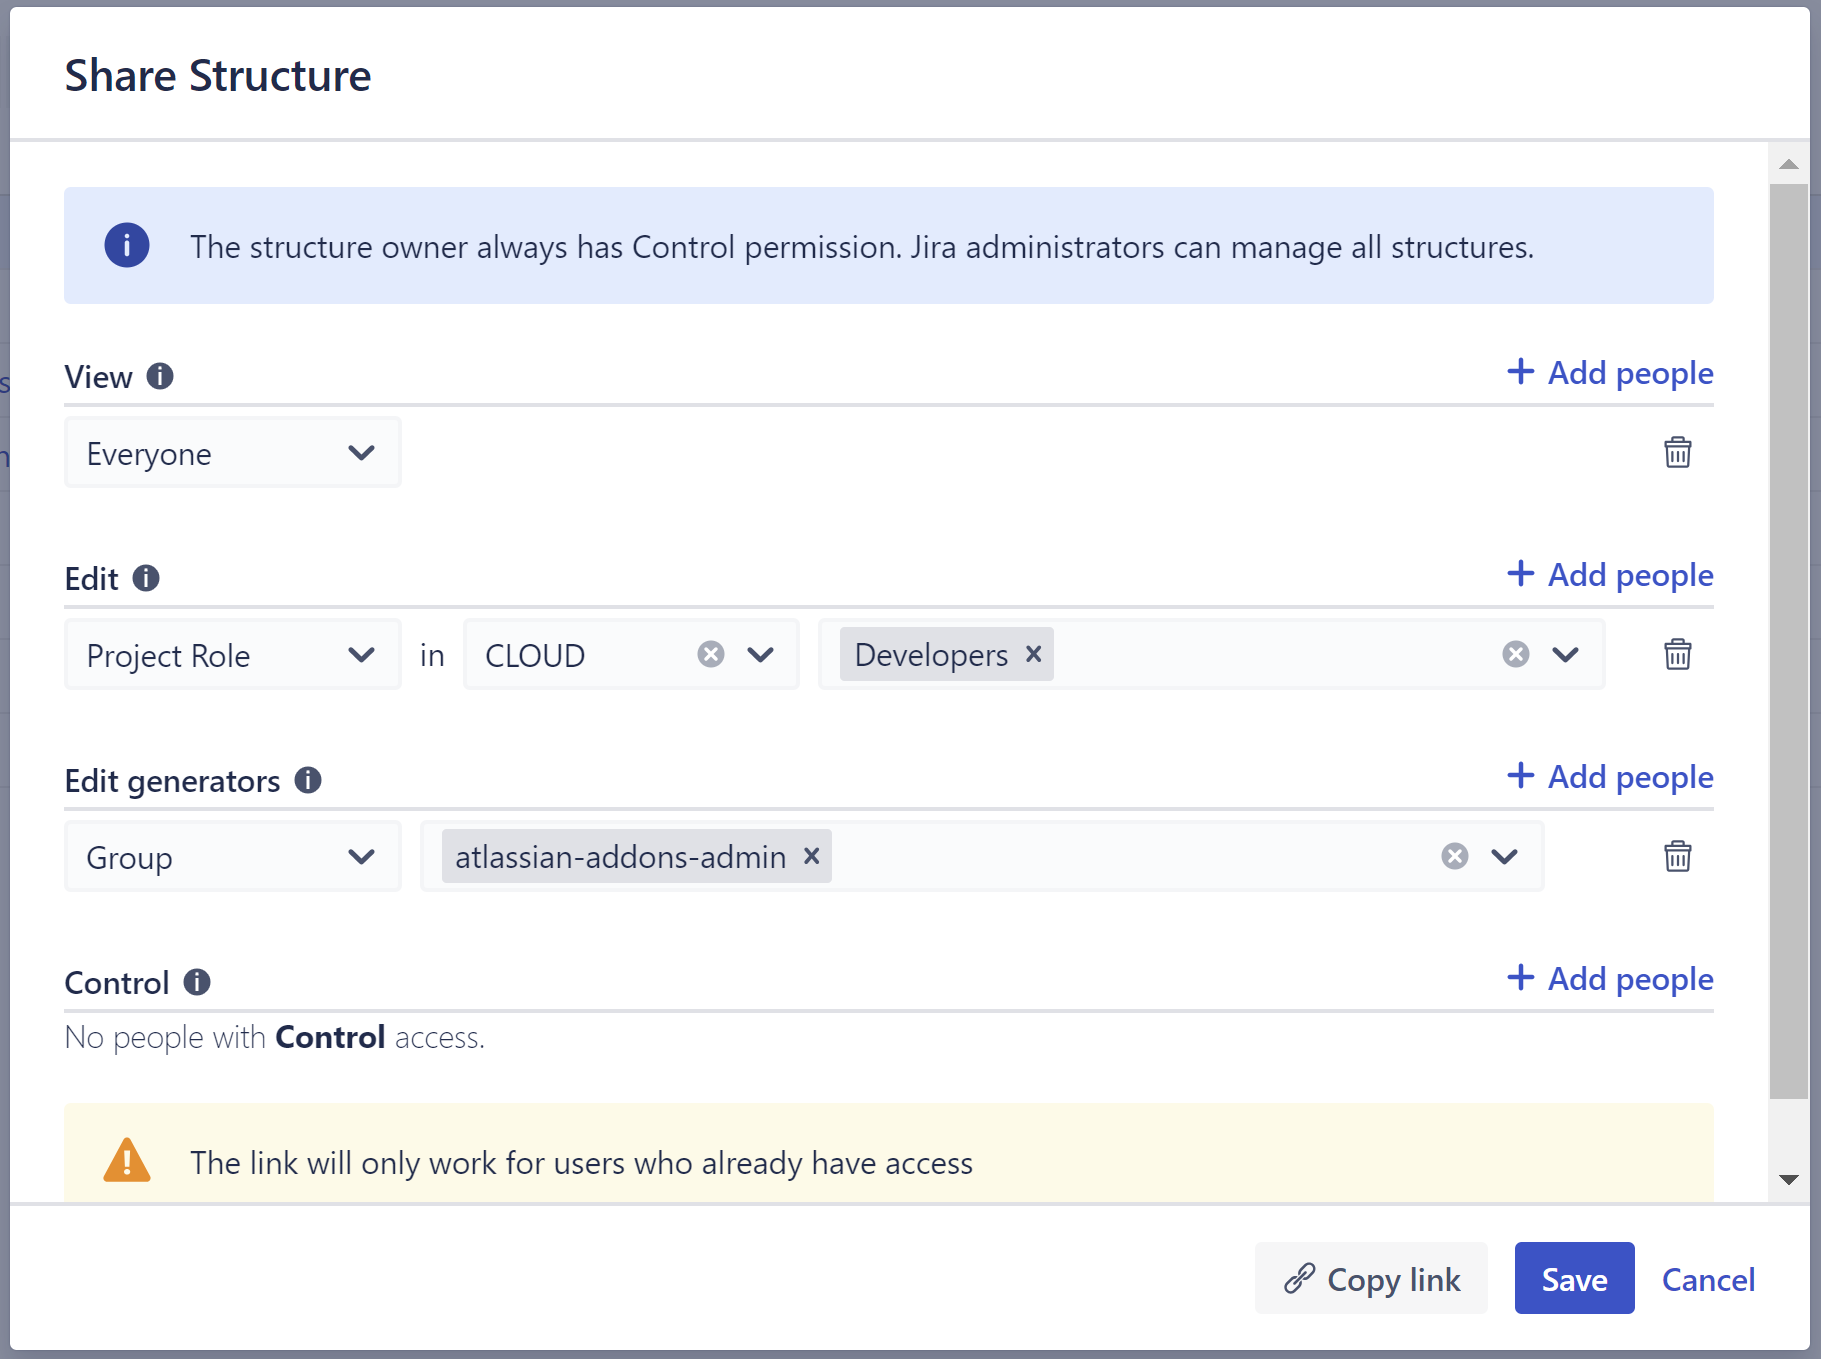Click the Save button
Viewport: 1821px width, 1359px height.
[x=1573, y=1278]
